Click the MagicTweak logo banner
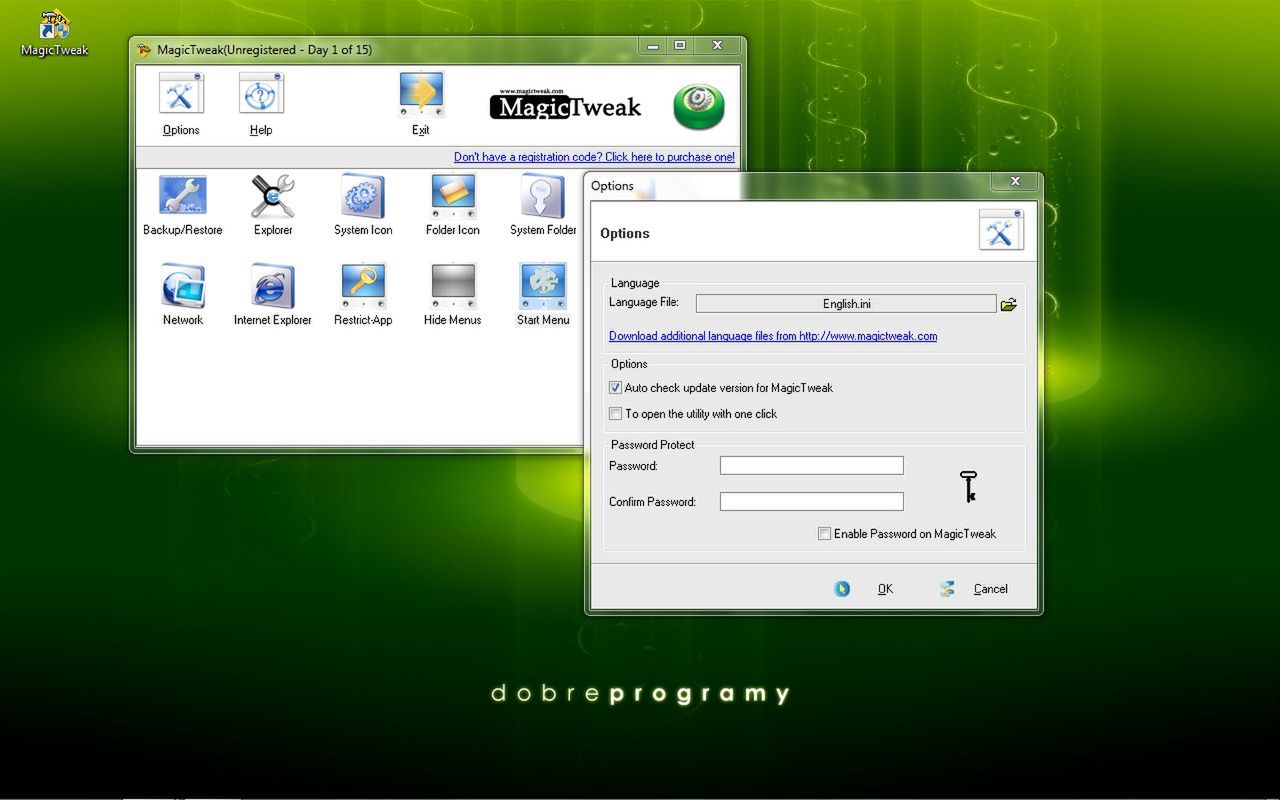This screenshot has width=1280, height=800. coord(566,105)
